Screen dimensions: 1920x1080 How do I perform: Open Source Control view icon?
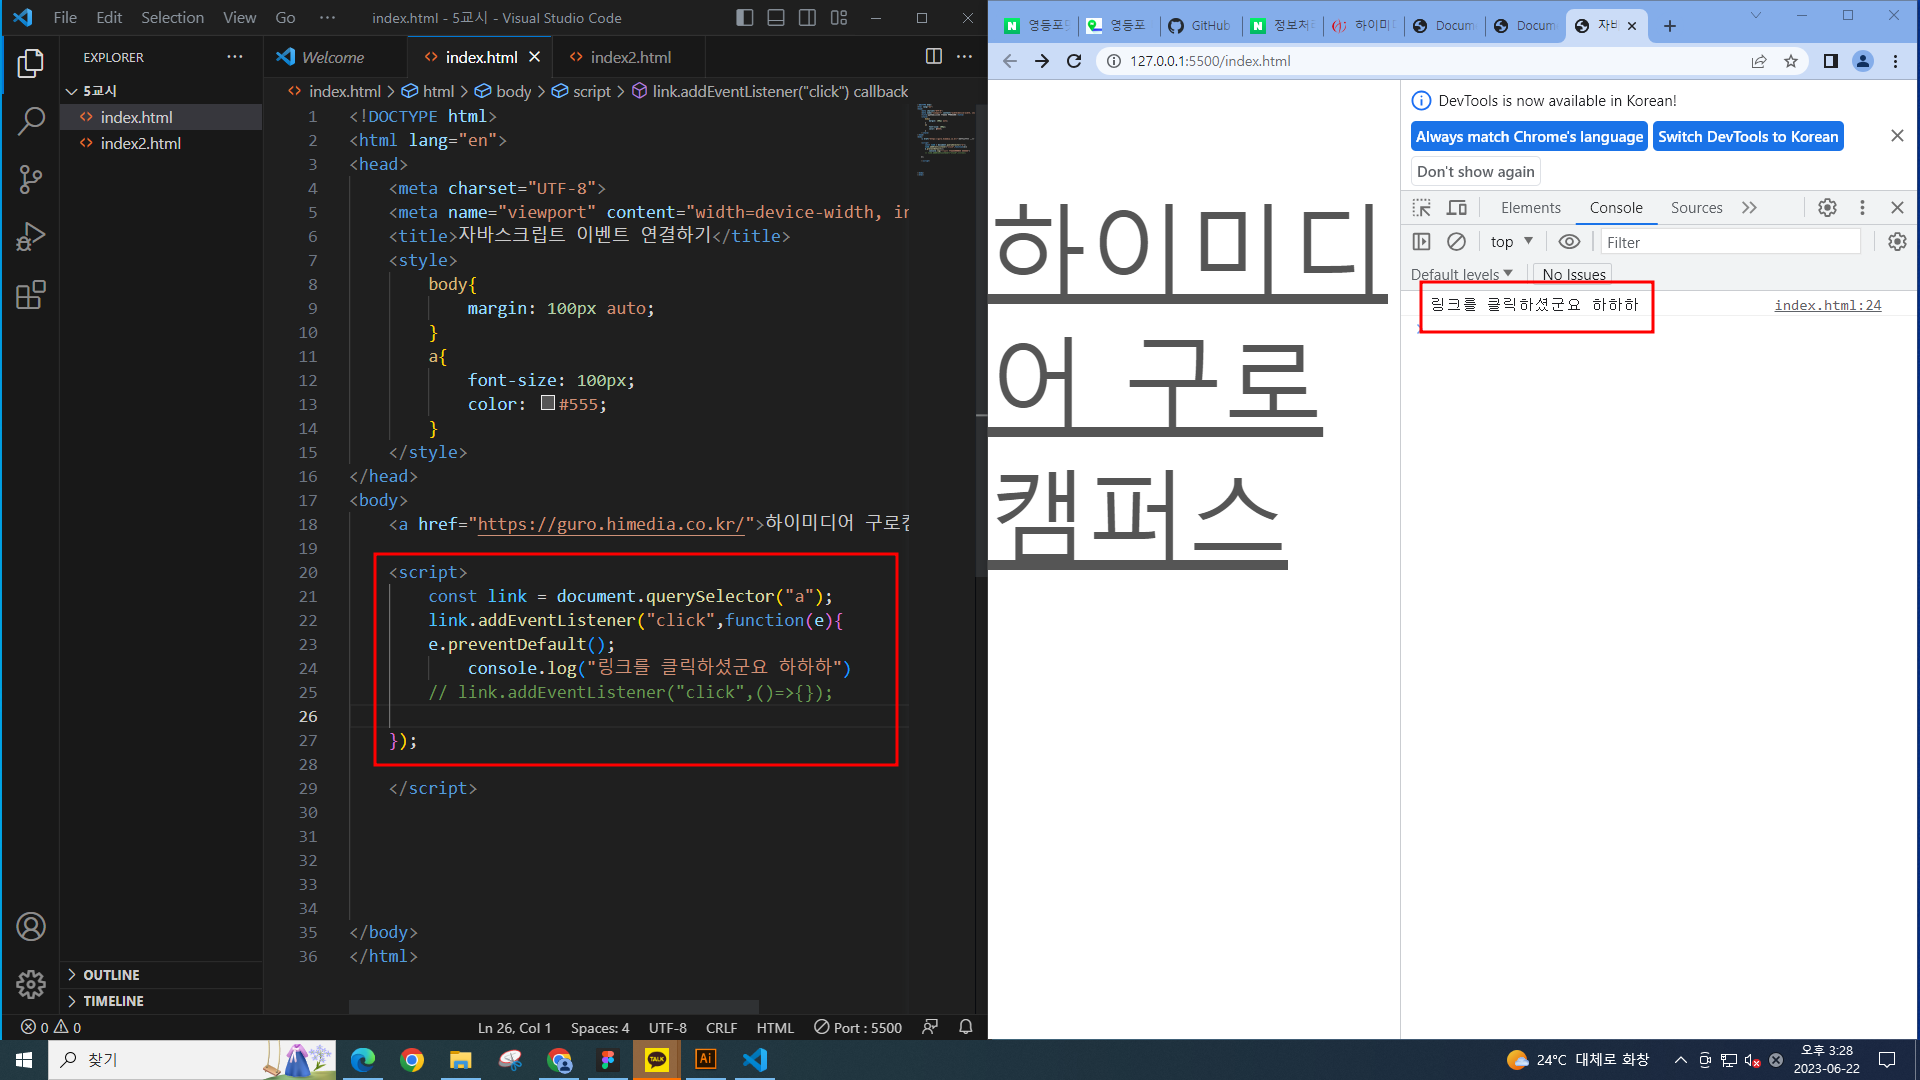(x=31, y=180)
